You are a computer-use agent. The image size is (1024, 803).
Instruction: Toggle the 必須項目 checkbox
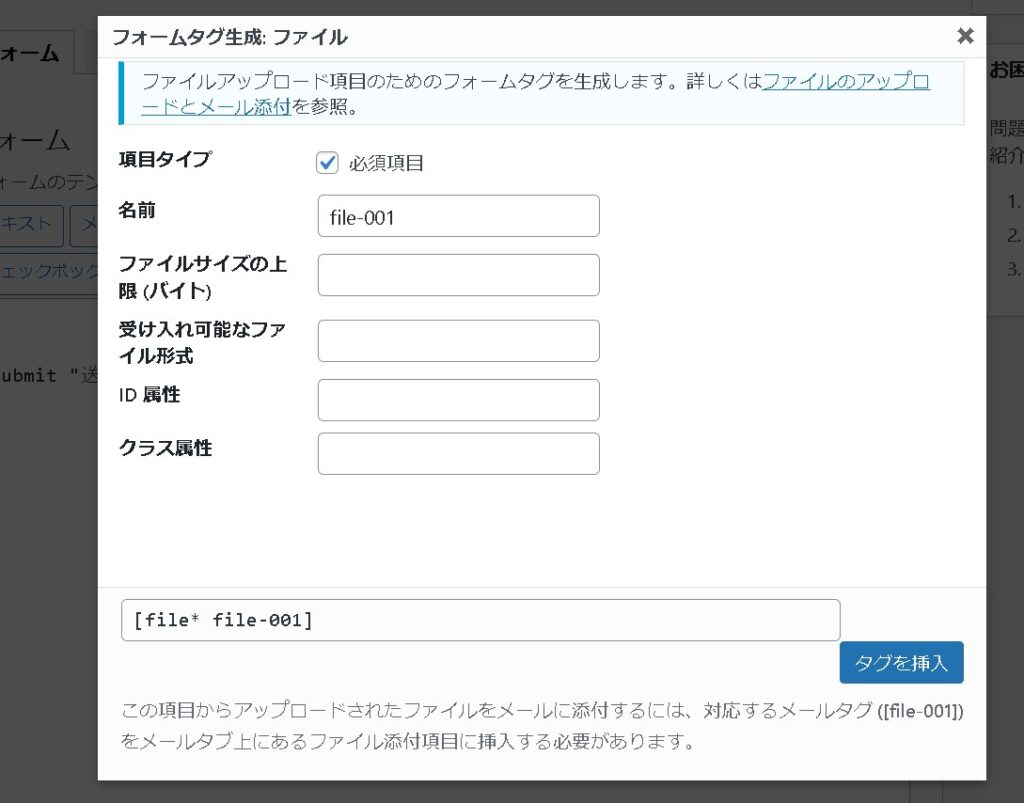327,163
